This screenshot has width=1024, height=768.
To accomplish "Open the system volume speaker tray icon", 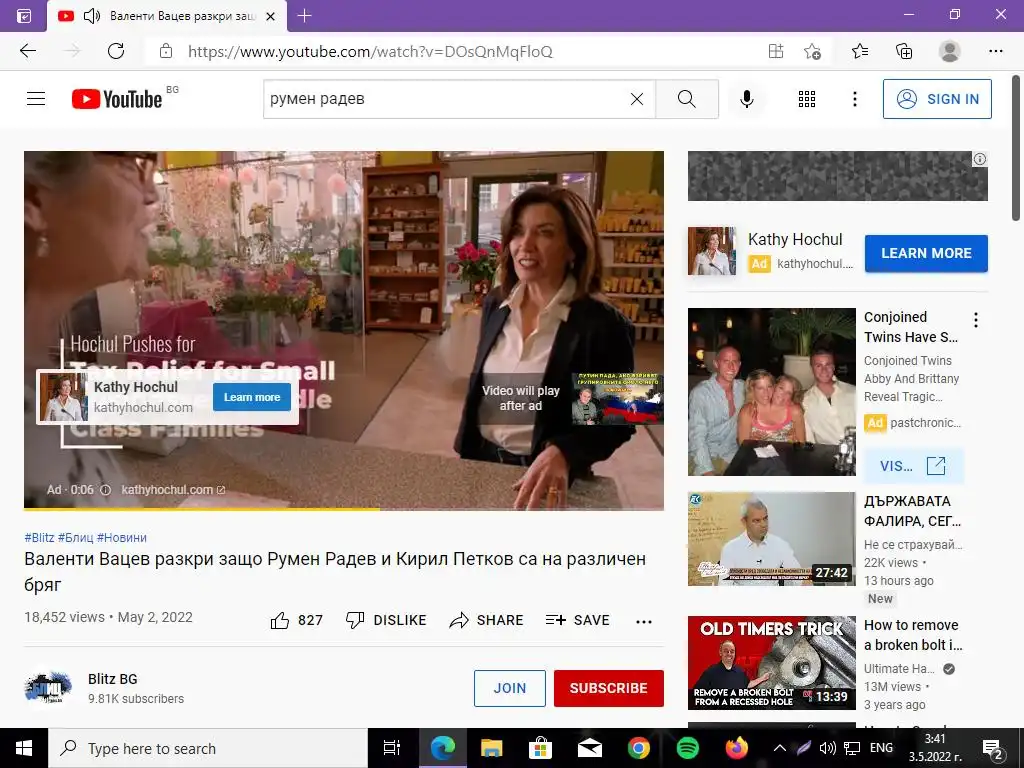I will pos(827,748).
